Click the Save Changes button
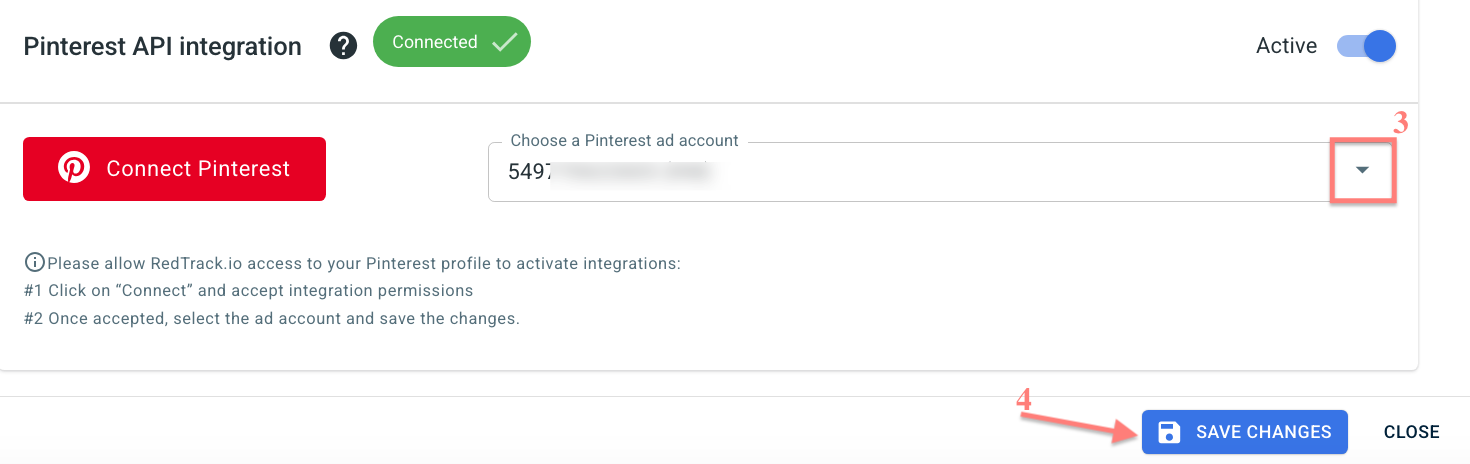The height and width of the screenshot is (464, 1470). (1245, 432)
